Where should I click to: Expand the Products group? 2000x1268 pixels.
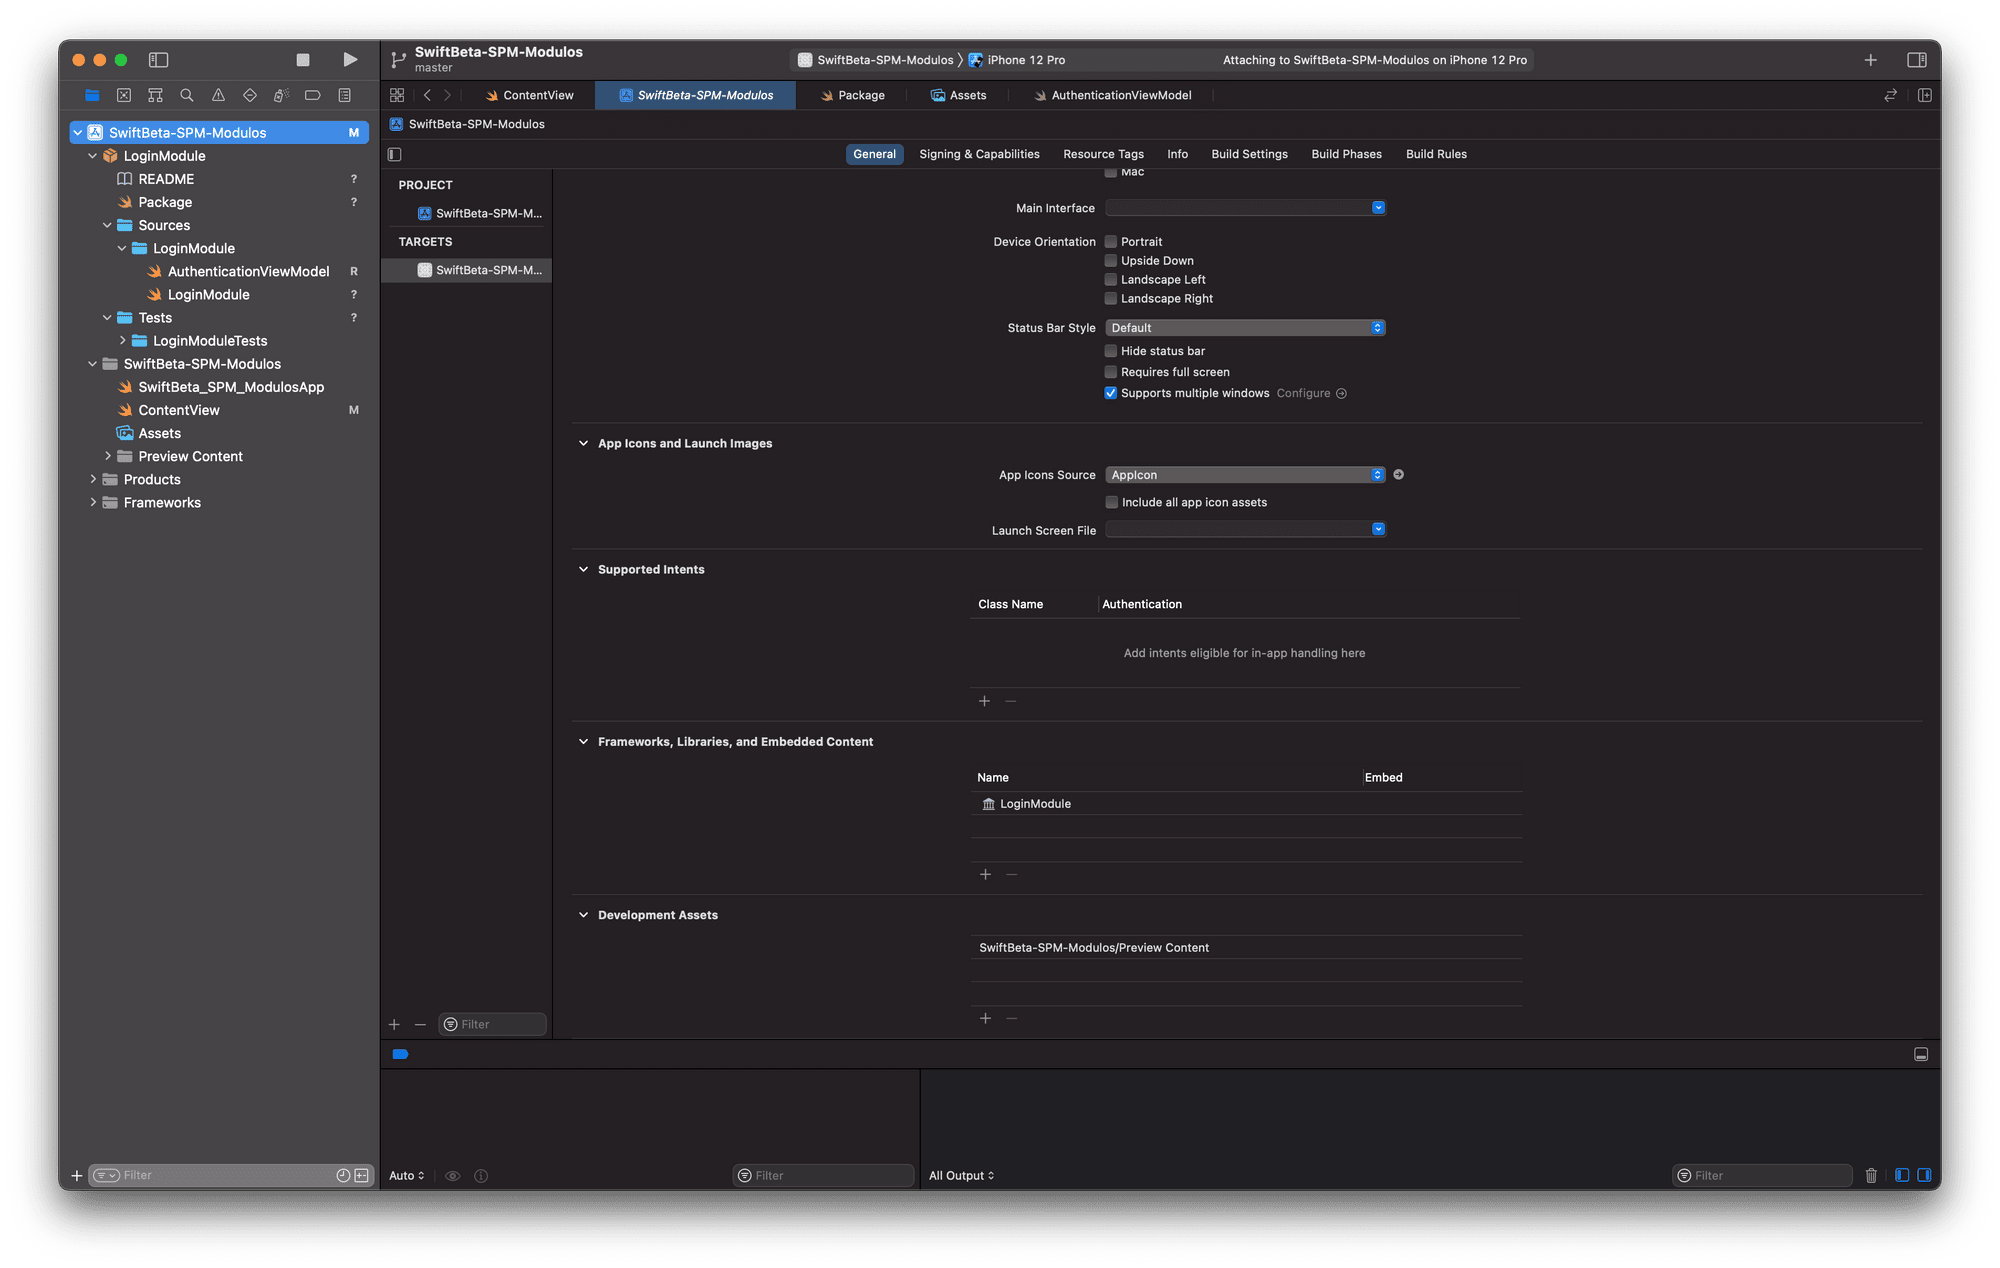(93, 480)
